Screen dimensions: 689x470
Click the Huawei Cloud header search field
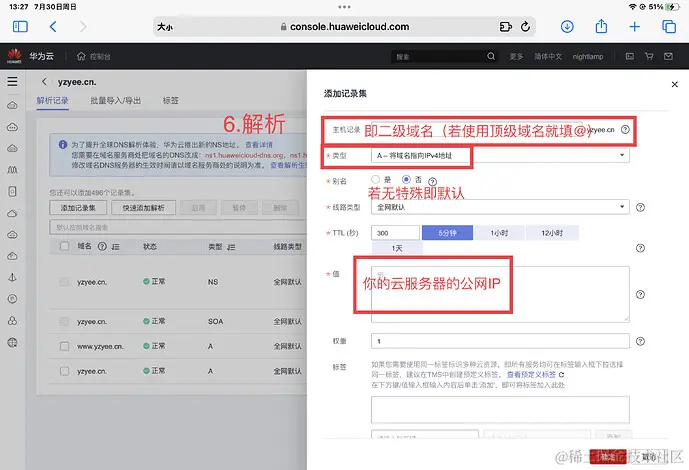(x=439, y=56)
